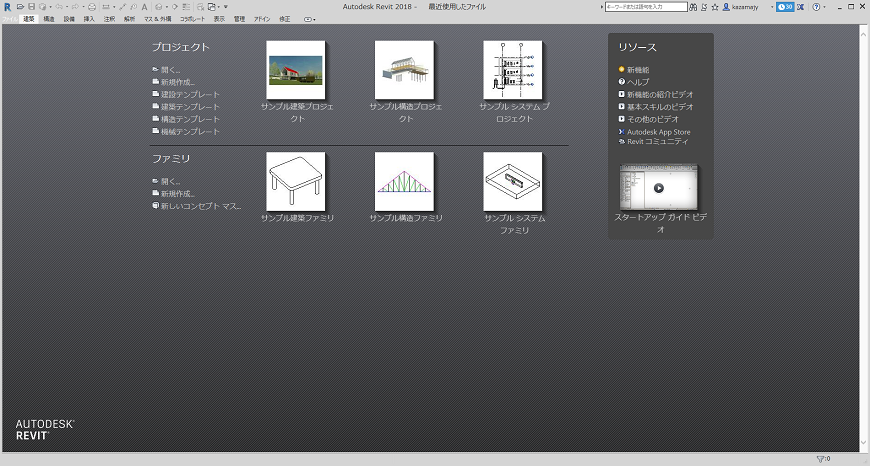Play the スタートアップ ガイド ビデオ thumbnail
This screenshot has width=870, height=466.
(659, 188)
